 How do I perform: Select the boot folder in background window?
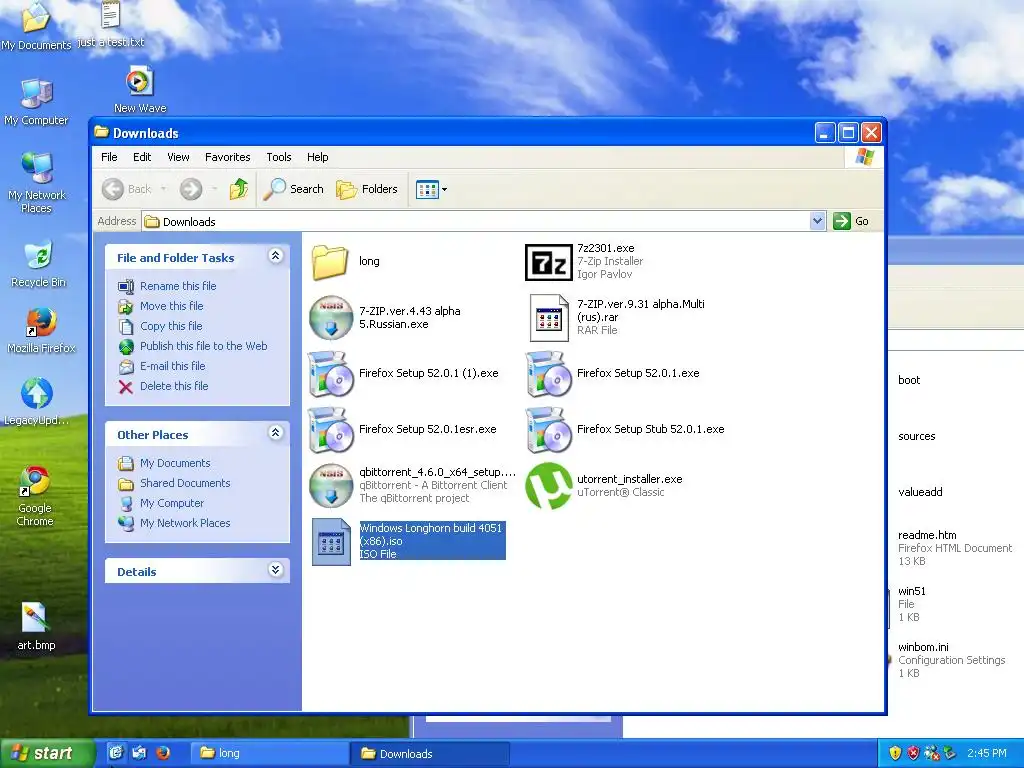(x=908, y=380)
